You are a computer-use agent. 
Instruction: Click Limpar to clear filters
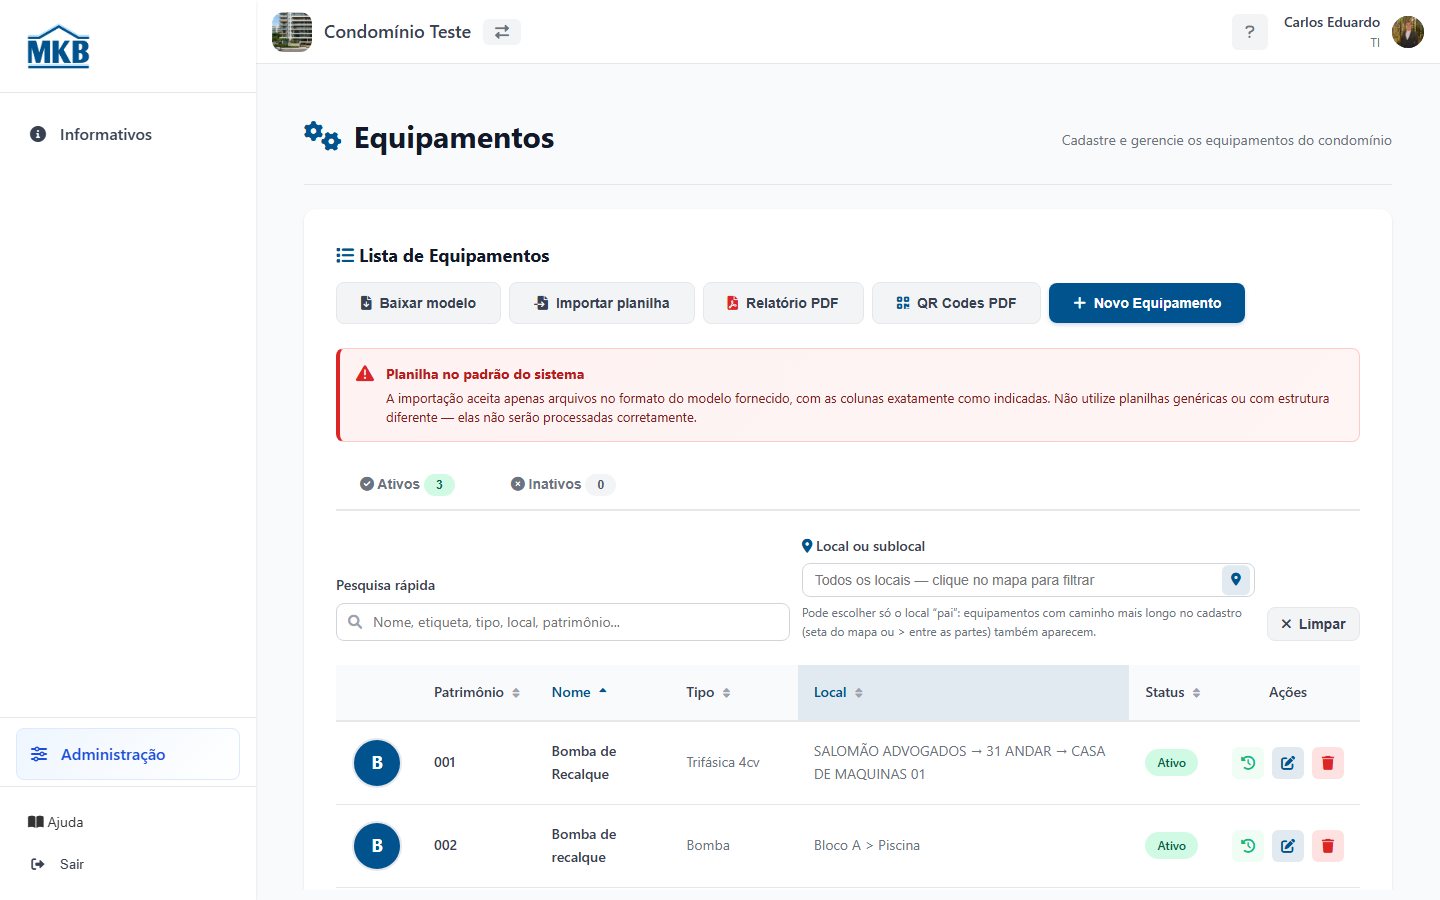[x=1313, y=624]
